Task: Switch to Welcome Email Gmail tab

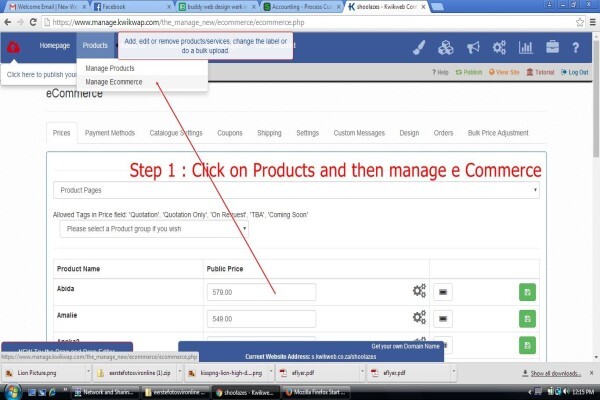Action: tap(47, 7)
